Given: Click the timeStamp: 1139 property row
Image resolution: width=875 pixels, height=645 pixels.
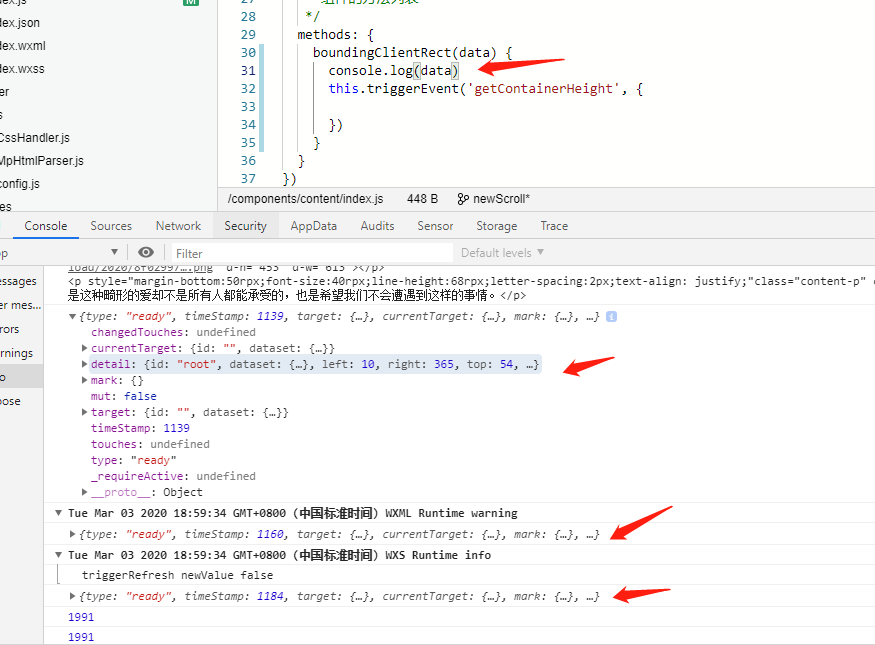Looking at the screenshot, I should point(140,429).
